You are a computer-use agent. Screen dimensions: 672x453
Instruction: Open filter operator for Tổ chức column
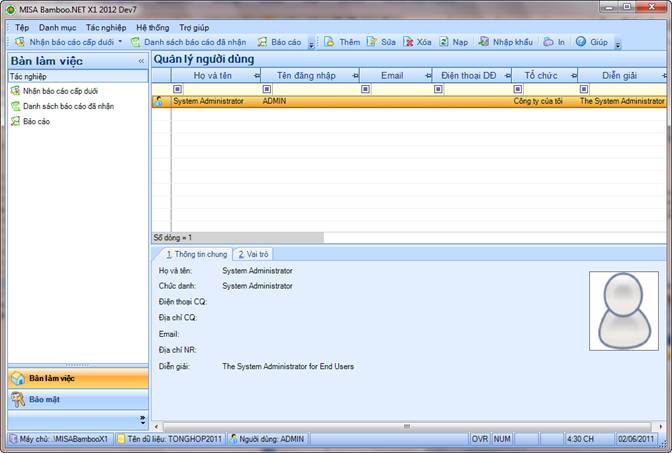518,89
